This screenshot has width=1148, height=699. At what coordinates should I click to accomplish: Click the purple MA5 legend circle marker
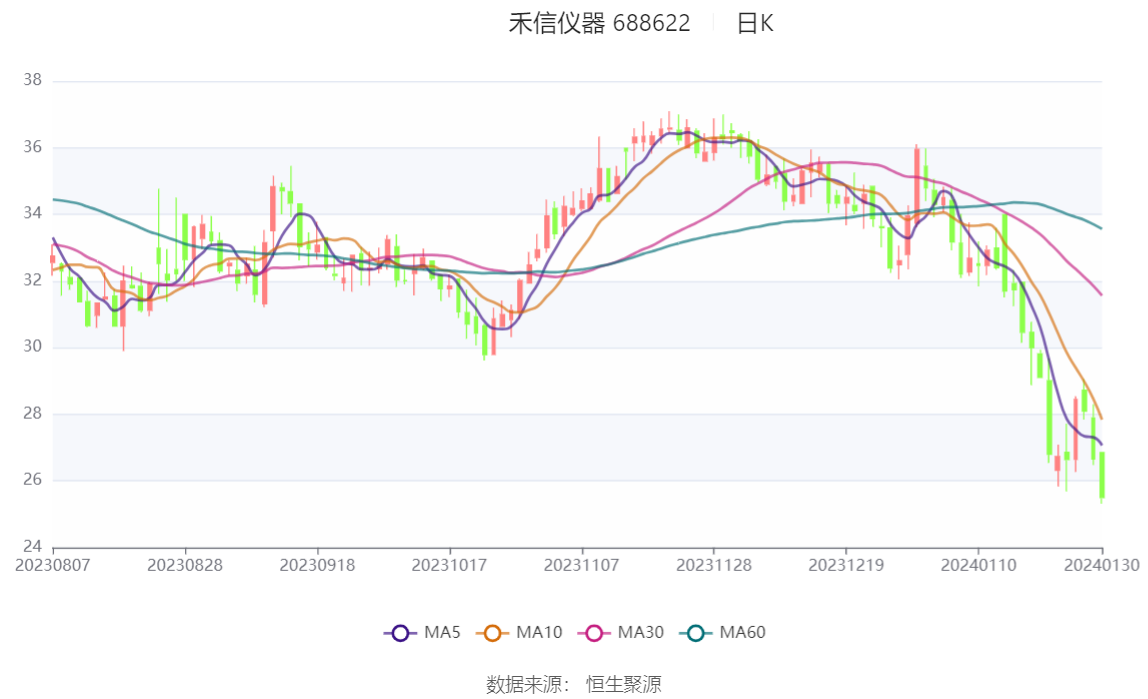400,632
